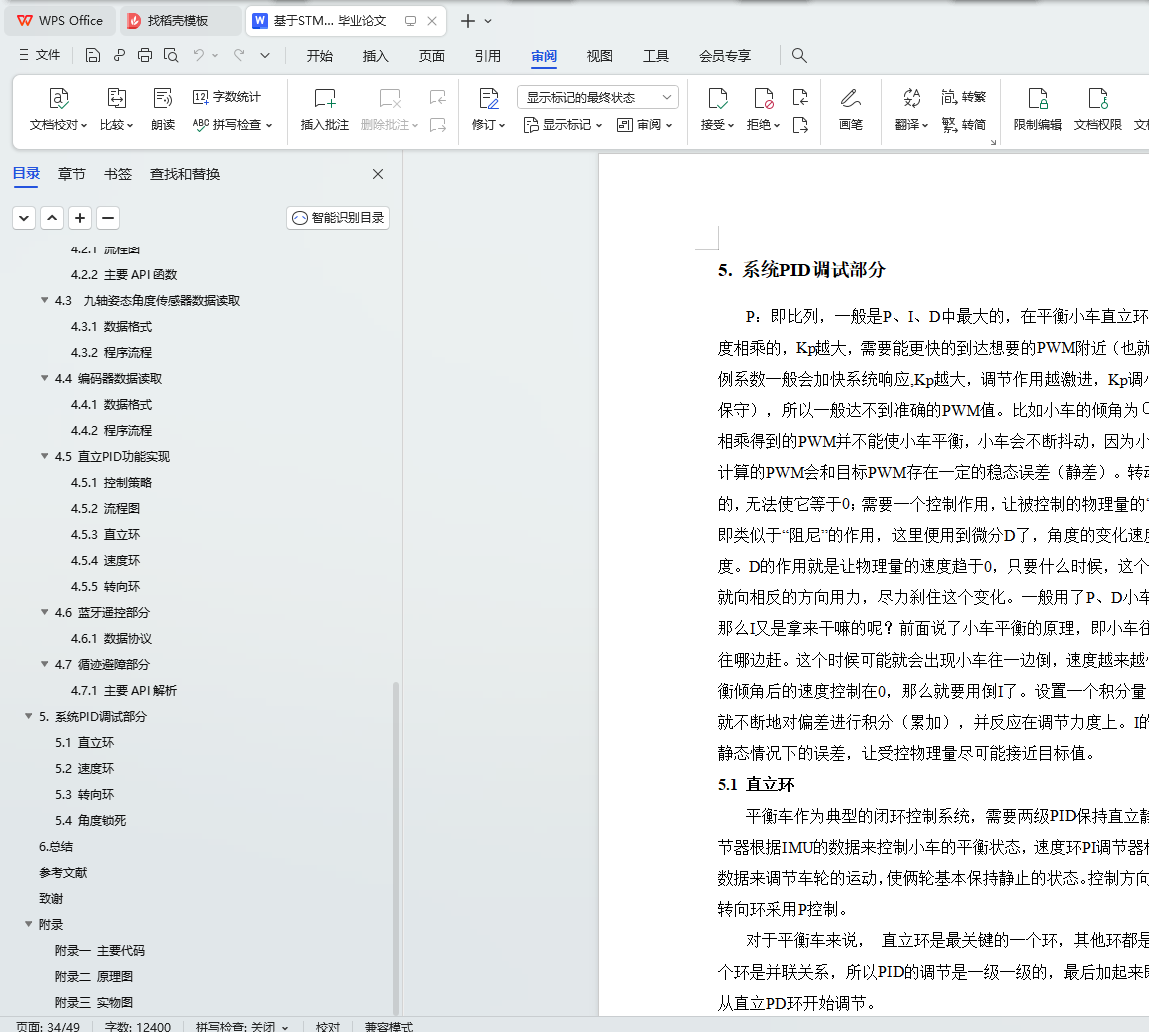This screenshot has height=1032, width=1149.
Task: Click the 限制编辑 restrict editing icon
Action: click(x=1038, y=98)
